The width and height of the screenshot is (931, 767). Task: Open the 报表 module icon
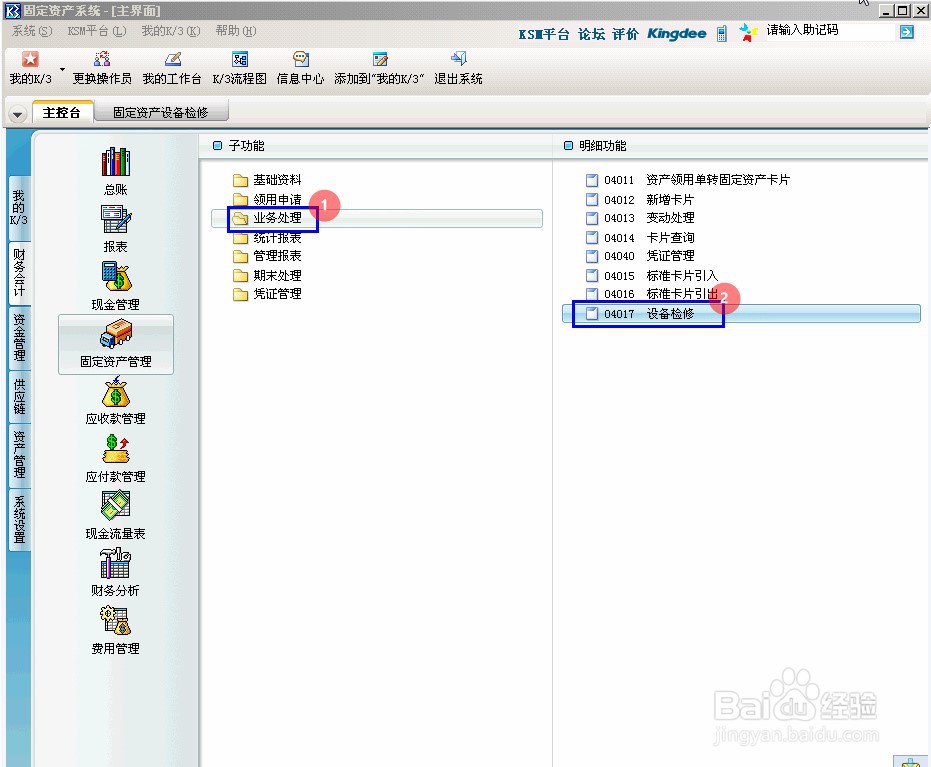click(x=116, y=229)
